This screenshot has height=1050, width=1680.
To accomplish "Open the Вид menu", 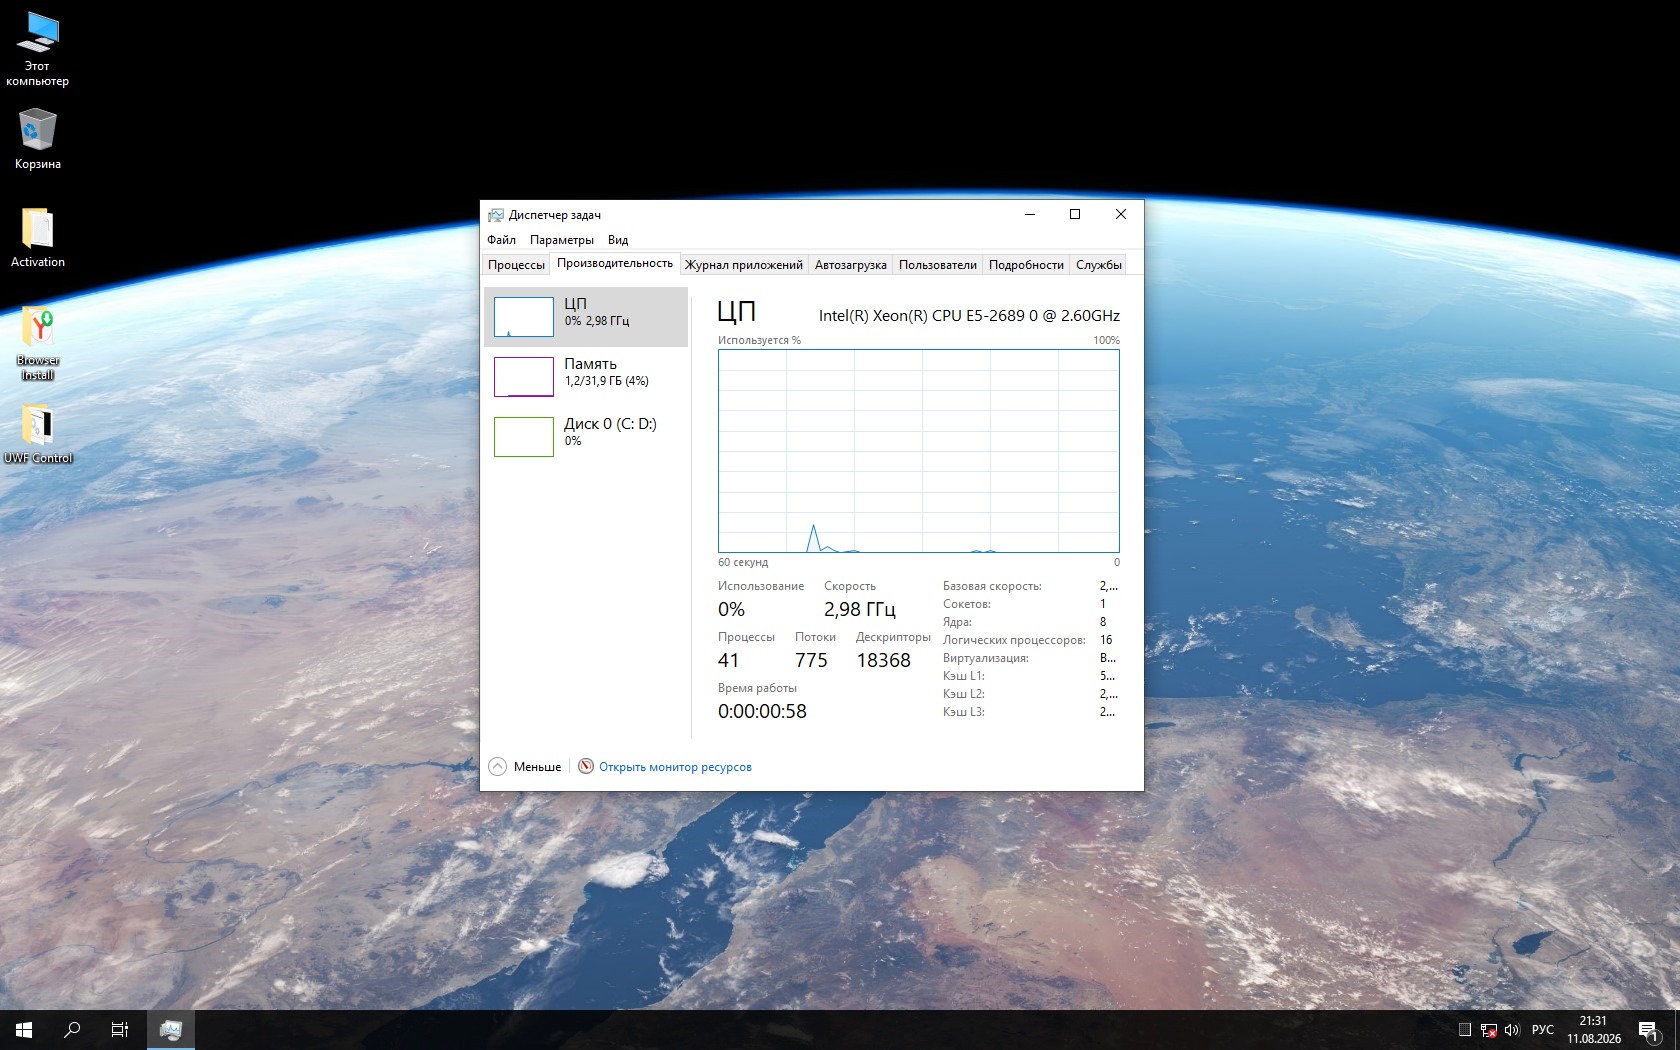I will [x=618, y=240].
